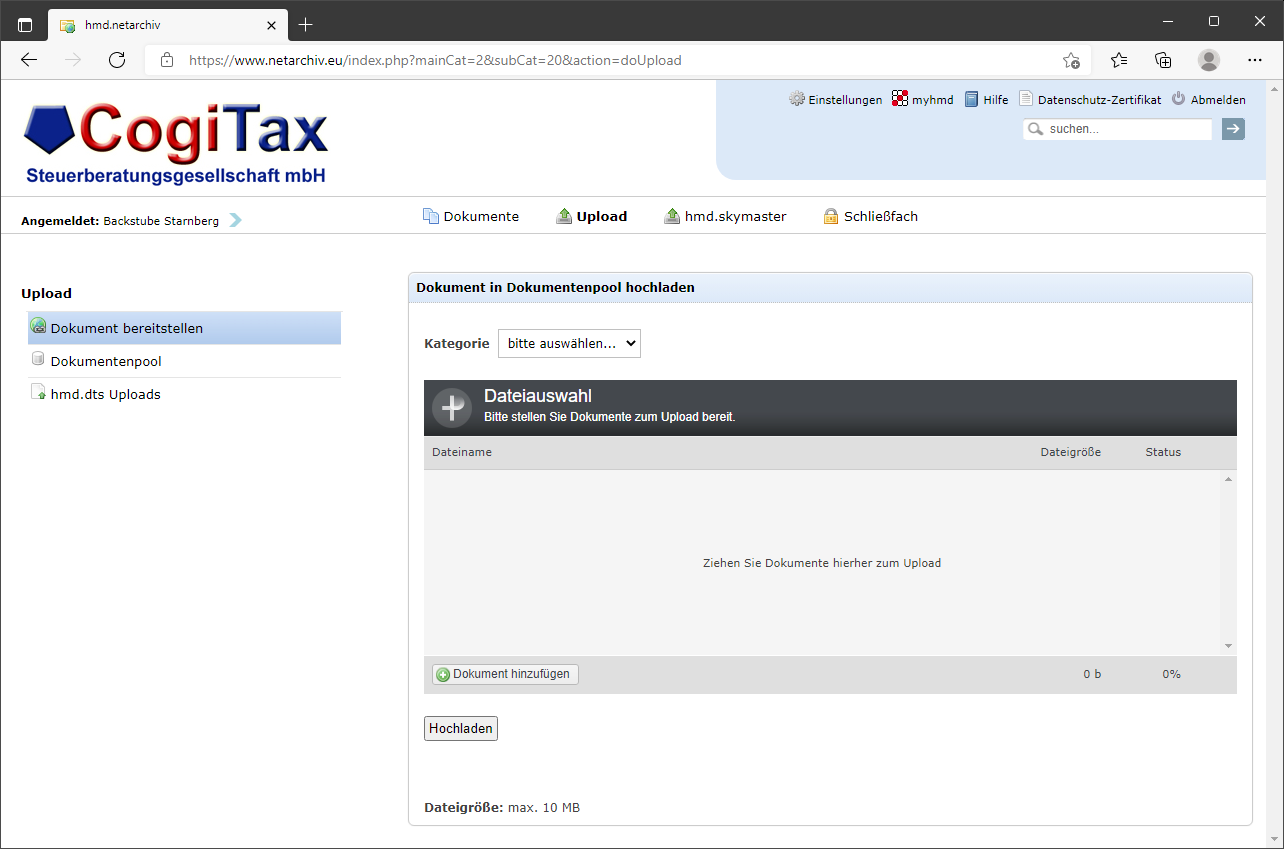
Task: Click the green plus to add a Dokument
Action: tap(442, 674)
